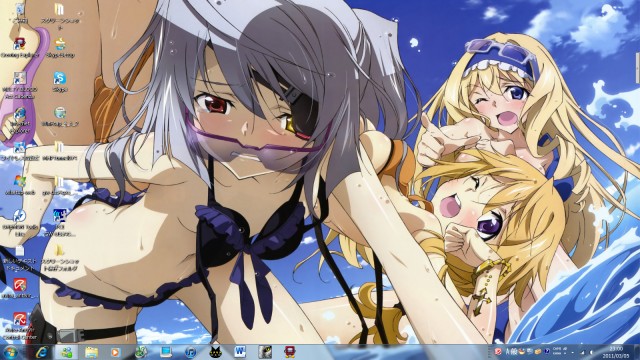Open the IME help question-mark icon
The image size is (640, 360).
point(547,351)
